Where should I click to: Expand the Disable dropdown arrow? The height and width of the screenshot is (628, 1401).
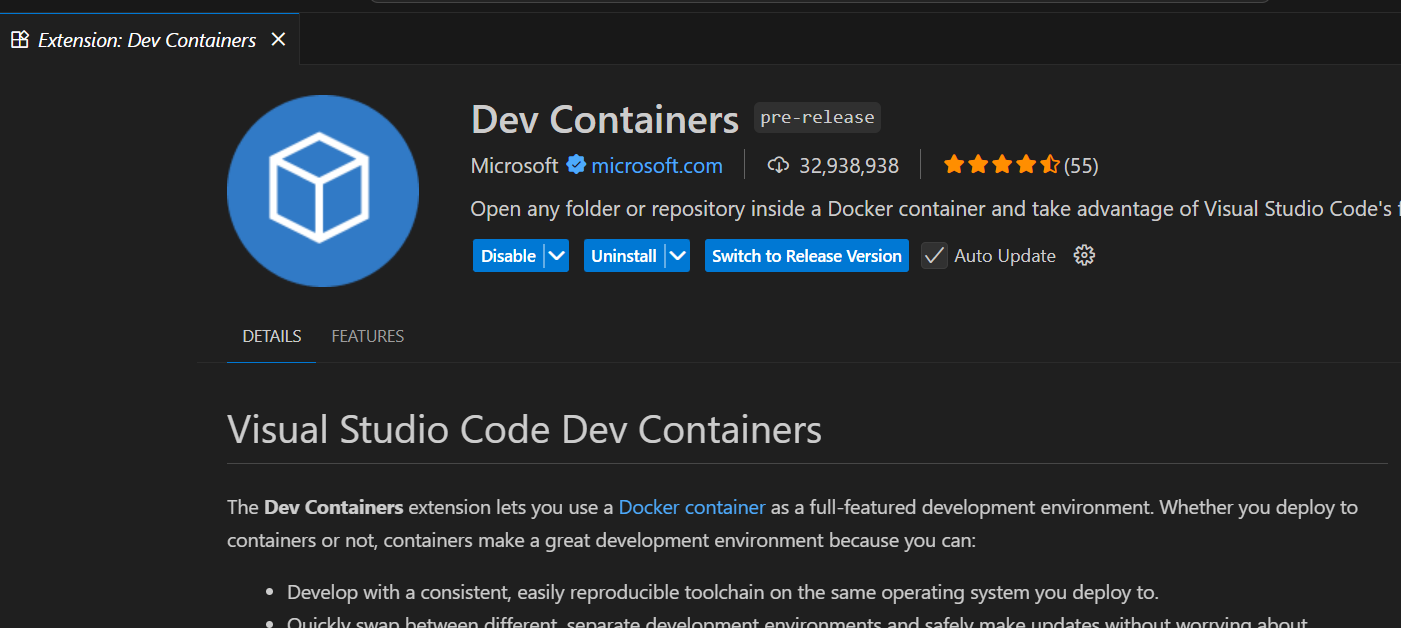(557, 256)
